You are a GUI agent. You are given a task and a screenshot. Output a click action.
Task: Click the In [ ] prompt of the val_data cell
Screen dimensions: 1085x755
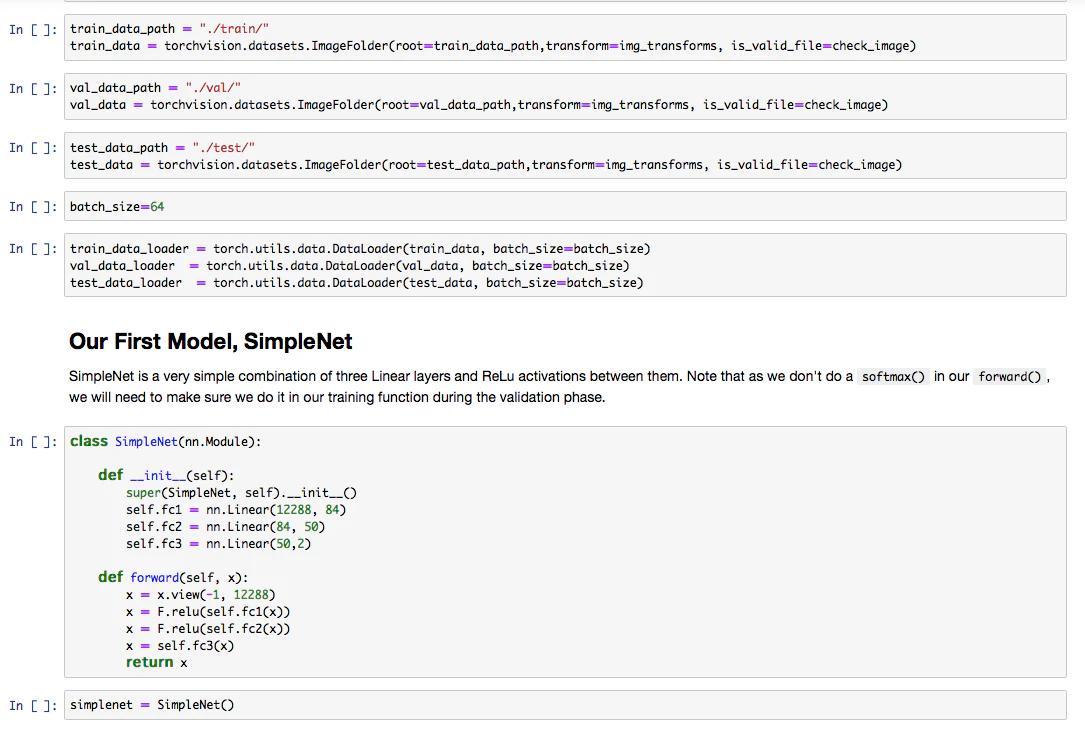point(33,88)
